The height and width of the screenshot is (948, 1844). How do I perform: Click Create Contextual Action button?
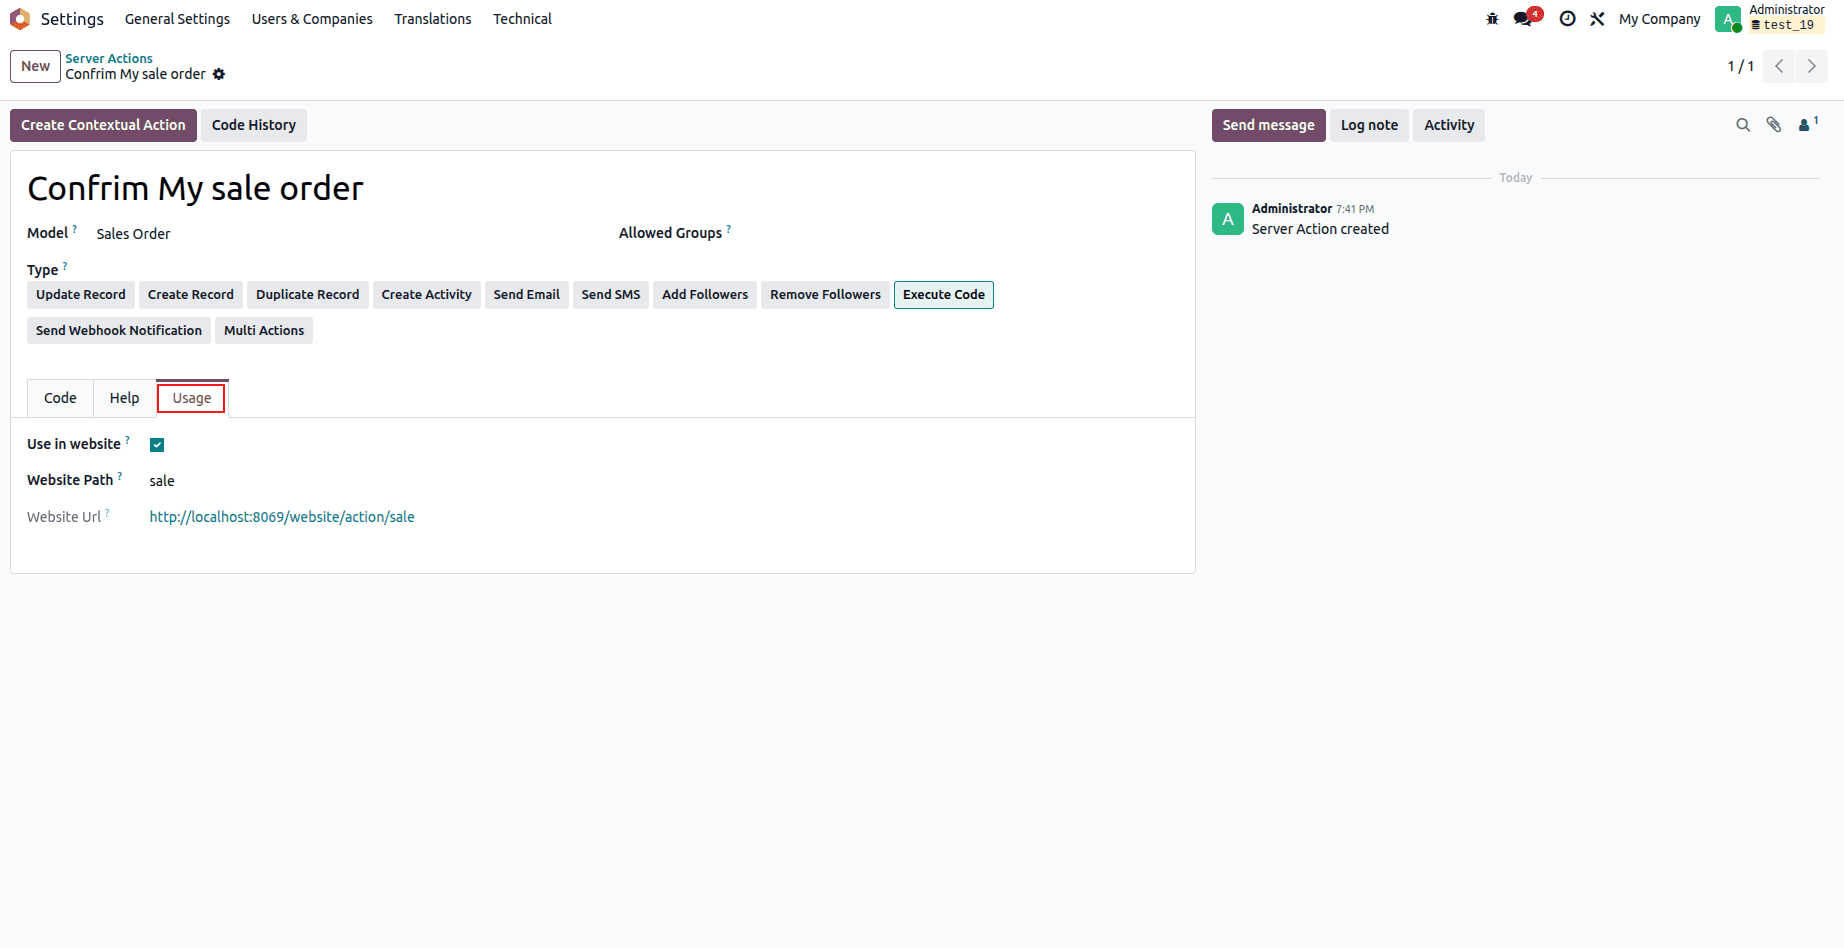pyautogui.click(x=103, y=125)
